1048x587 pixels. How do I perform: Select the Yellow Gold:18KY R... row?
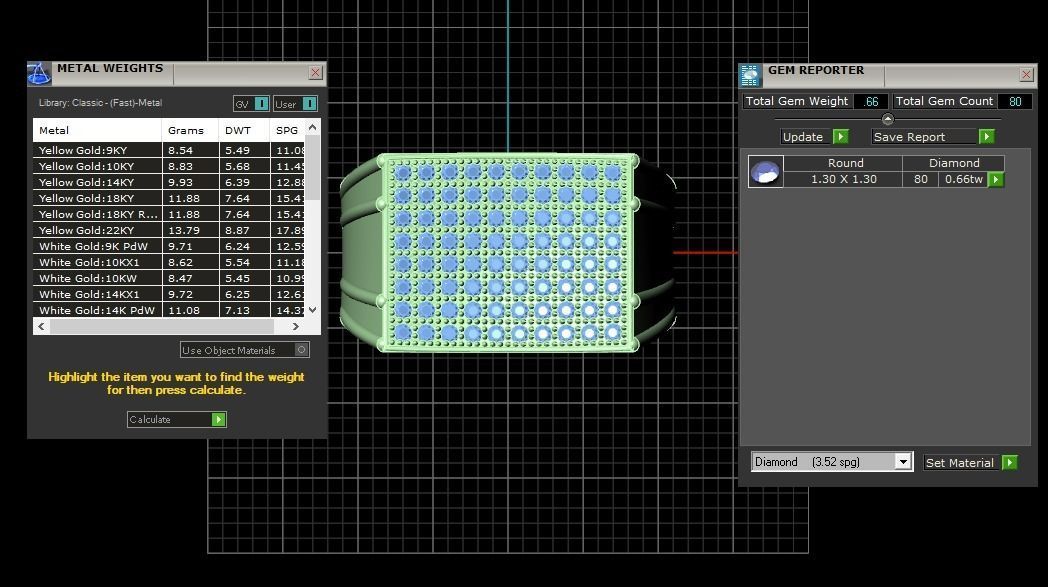[169, 215]
